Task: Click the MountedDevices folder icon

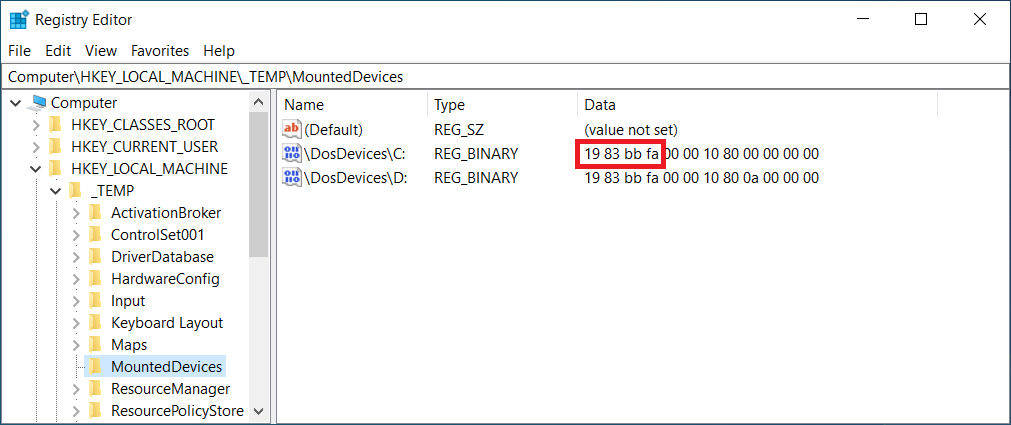Action: [95, 367]
